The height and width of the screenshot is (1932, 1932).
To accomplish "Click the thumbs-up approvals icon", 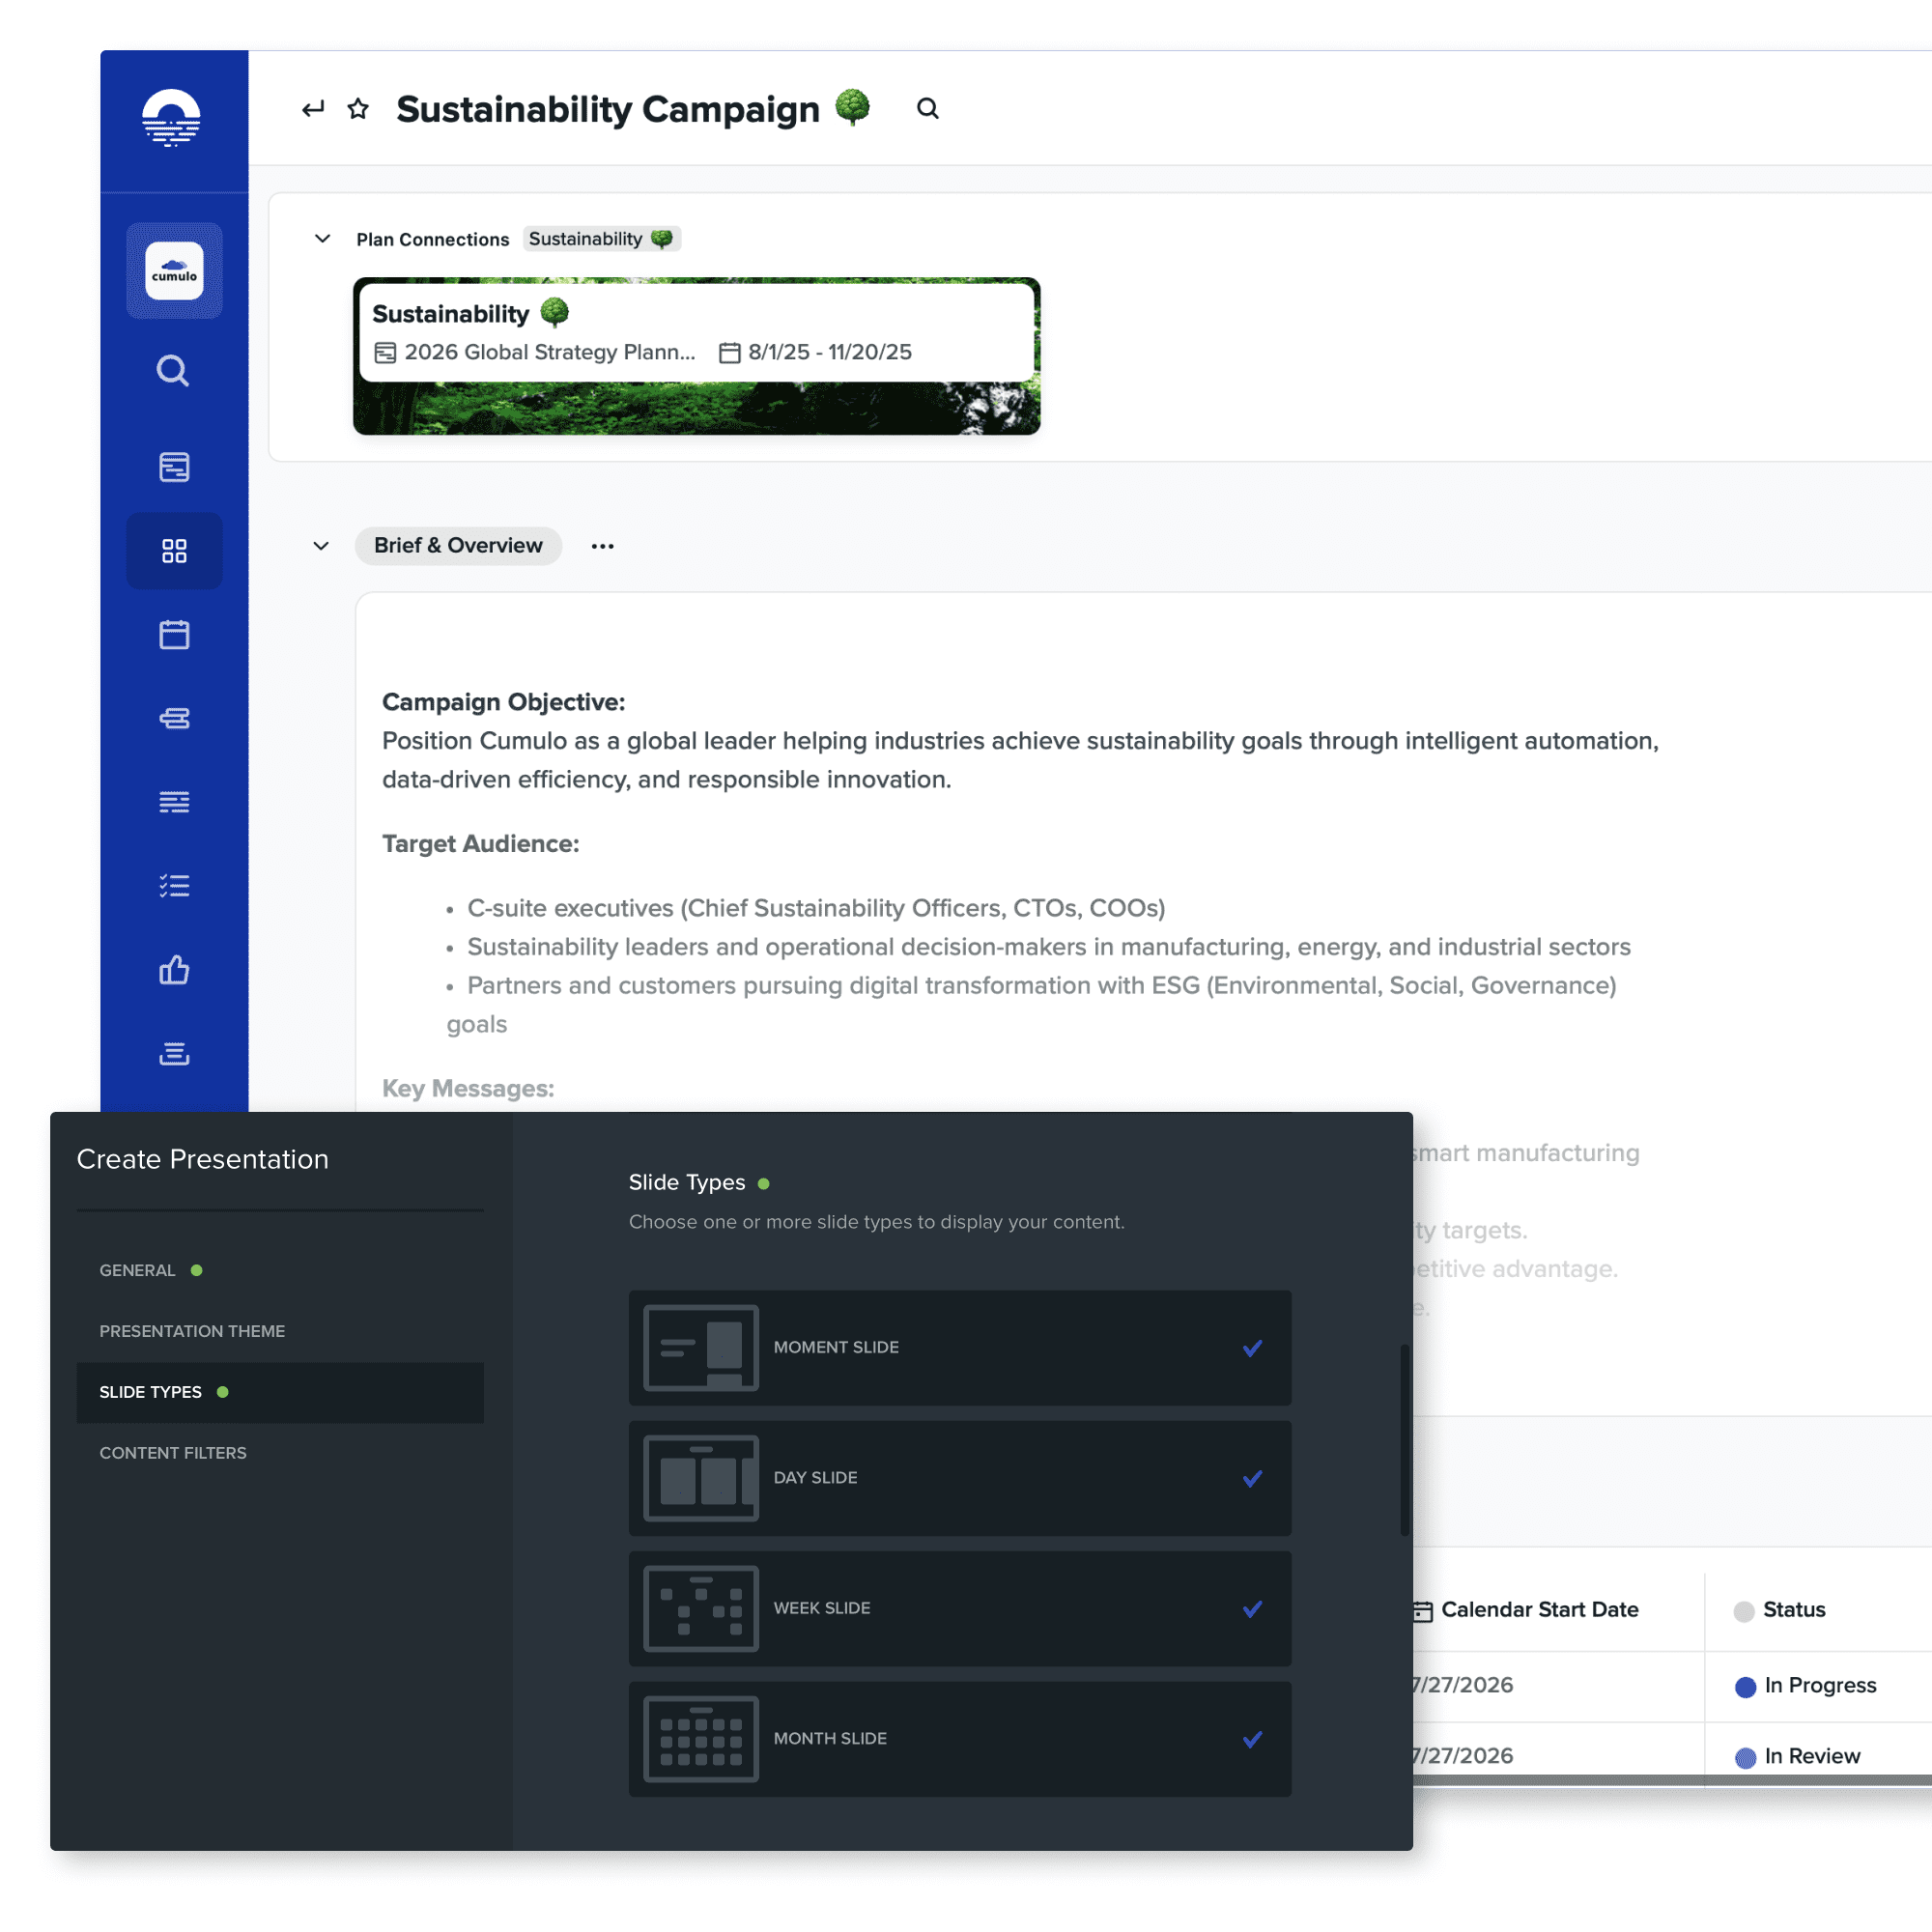I will click(174, 970).
